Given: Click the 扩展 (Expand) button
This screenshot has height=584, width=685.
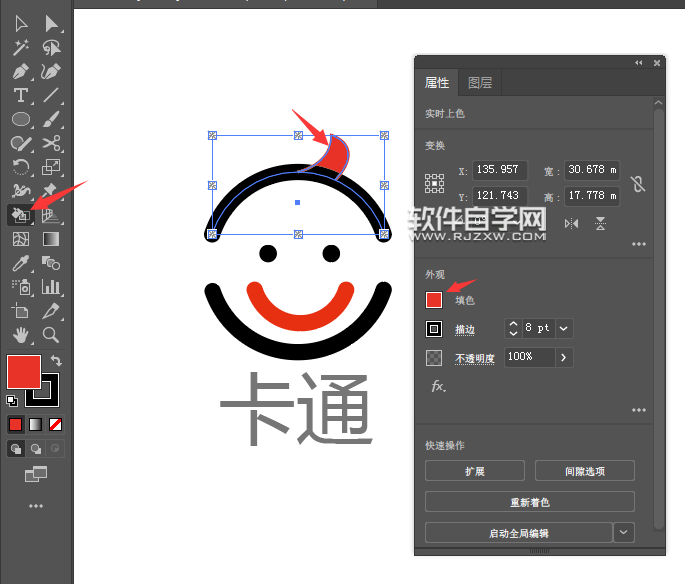Looking at the screenshot, I should (475, 471).
